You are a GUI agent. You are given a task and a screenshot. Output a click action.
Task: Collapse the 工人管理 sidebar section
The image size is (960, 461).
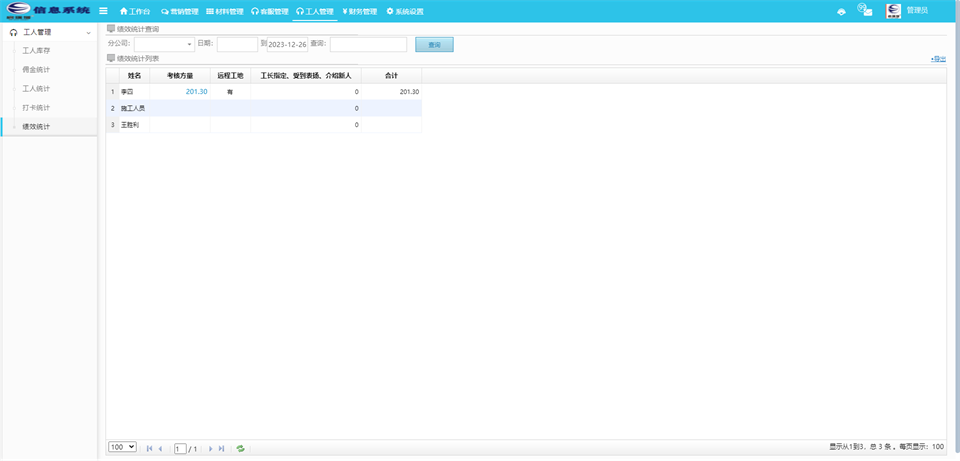pyautogui.click(x=88, y=33)
